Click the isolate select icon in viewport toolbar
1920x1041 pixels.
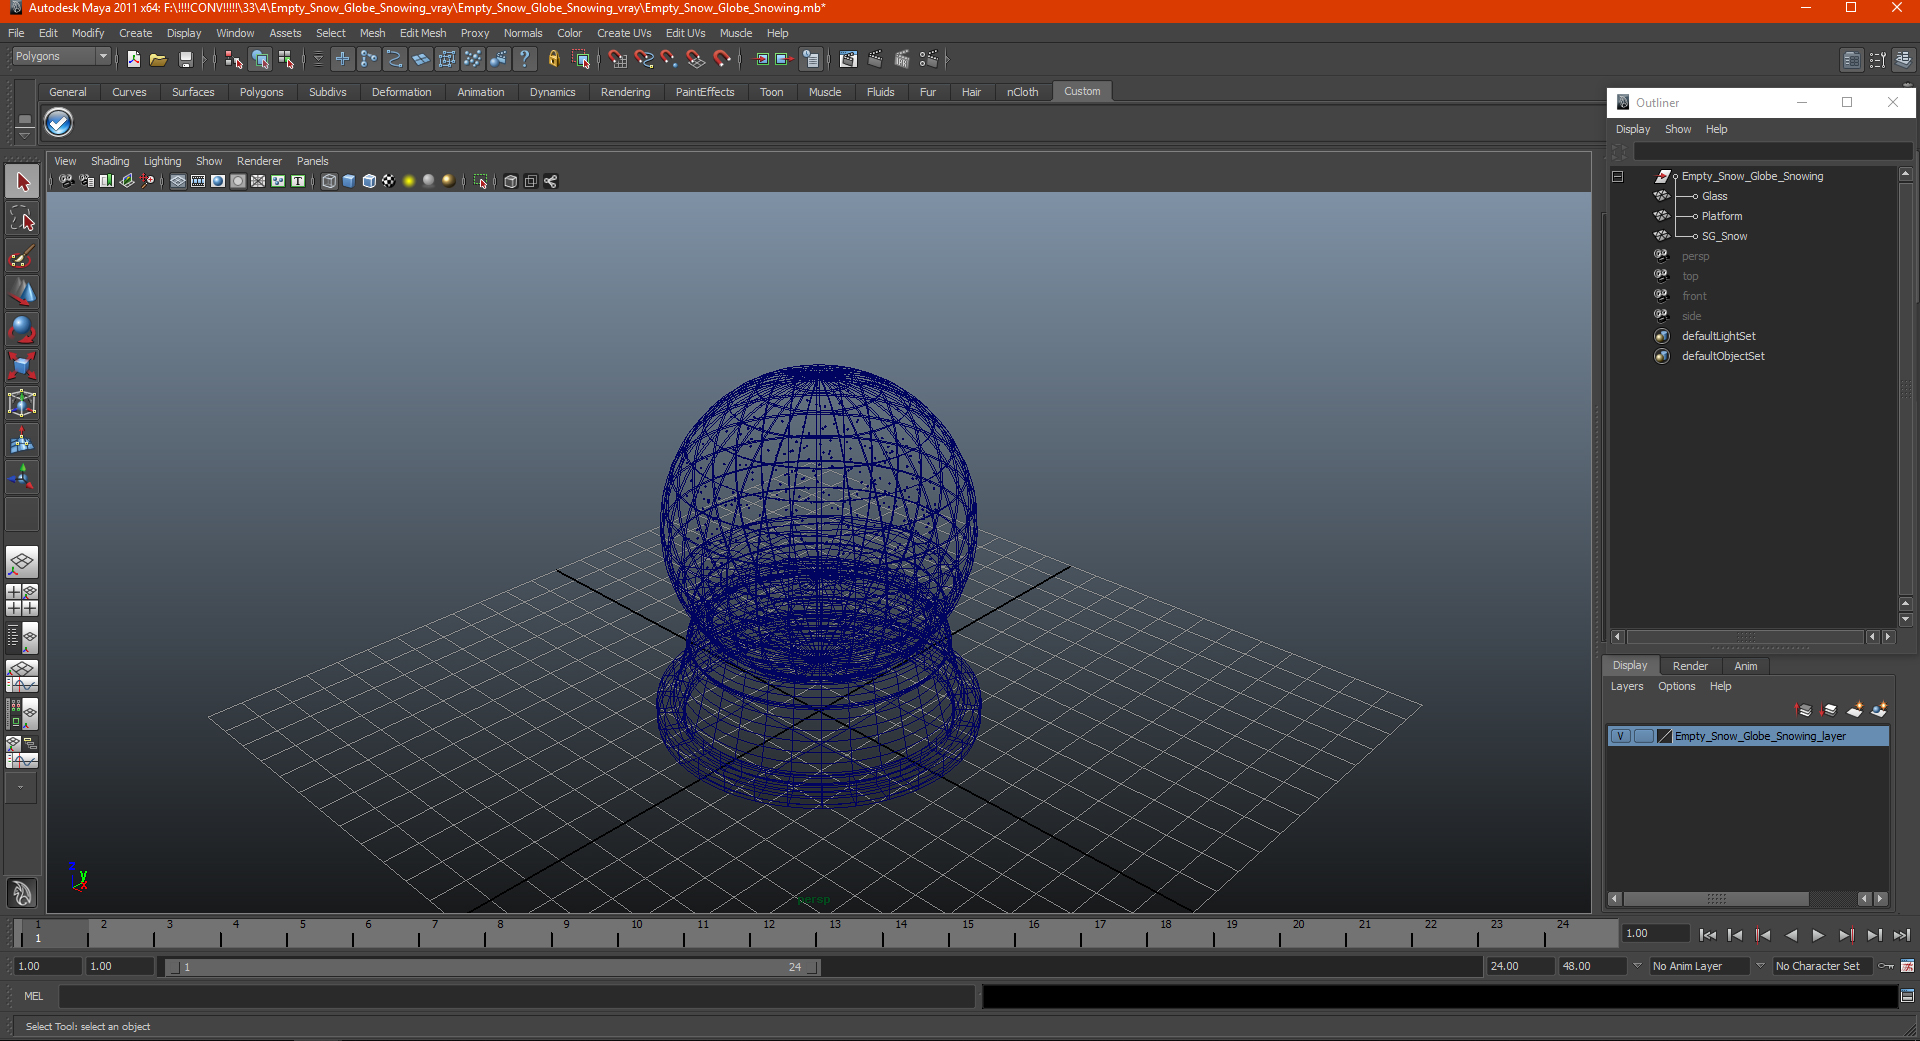click(x=481, y=181)
